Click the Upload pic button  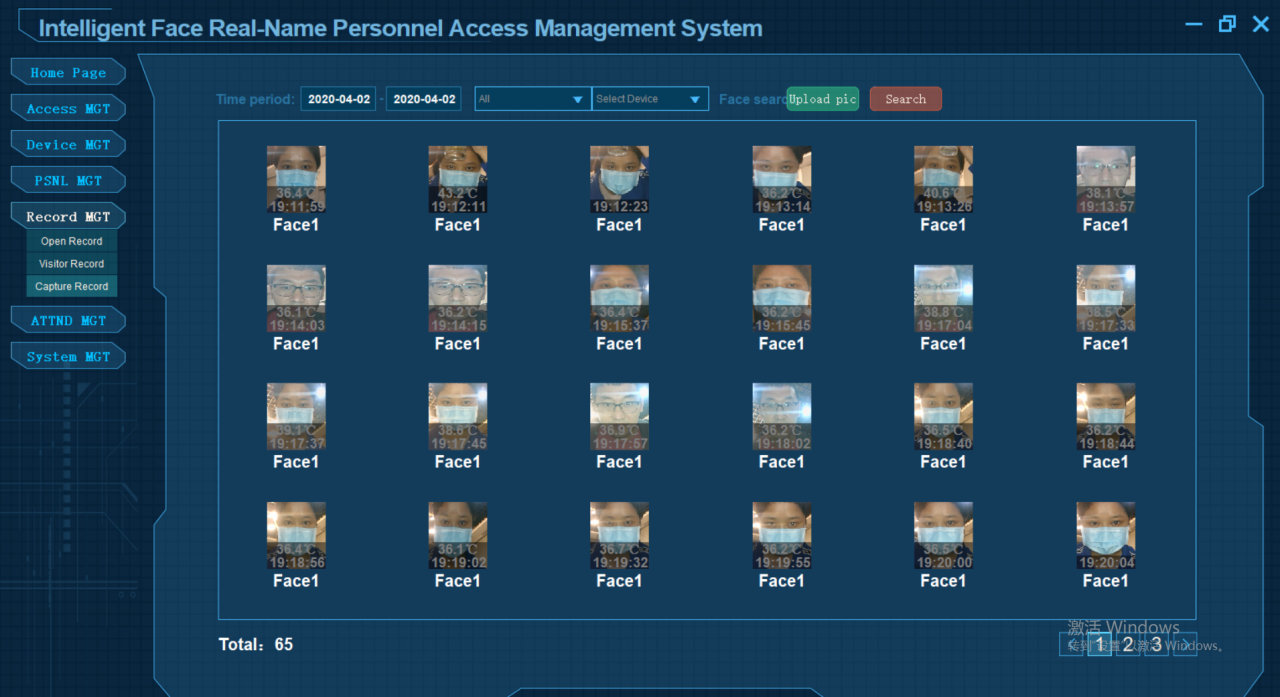tap(822, 99)
